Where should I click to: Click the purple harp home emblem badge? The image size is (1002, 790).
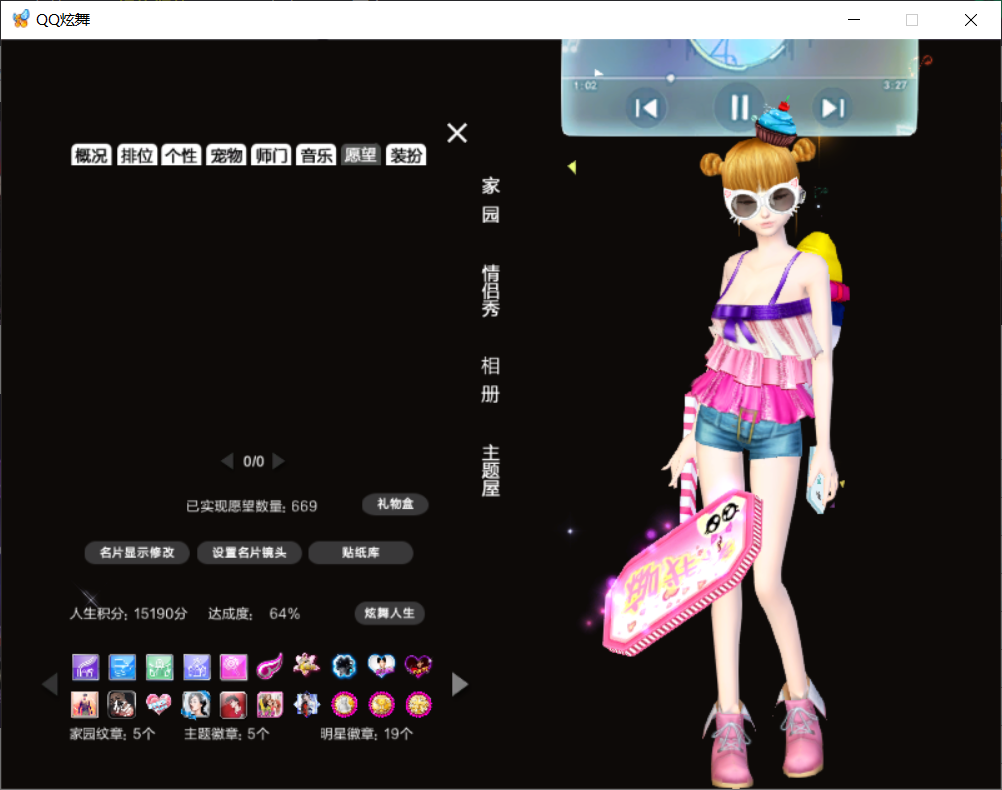(x=85, y=667)
